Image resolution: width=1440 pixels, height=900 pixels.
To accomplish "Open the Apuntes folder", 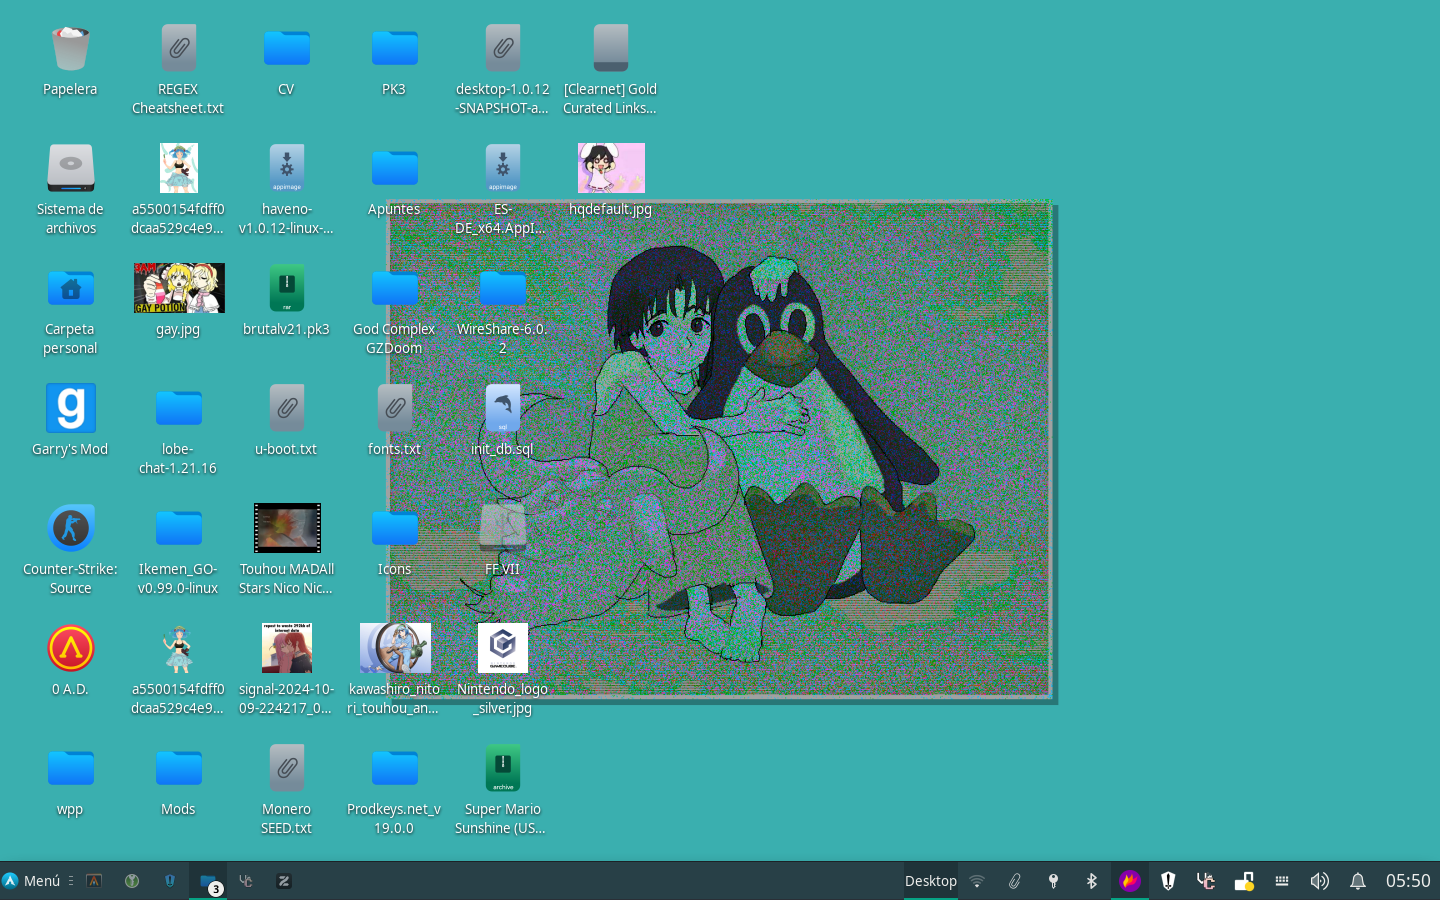I will [394, 168].
